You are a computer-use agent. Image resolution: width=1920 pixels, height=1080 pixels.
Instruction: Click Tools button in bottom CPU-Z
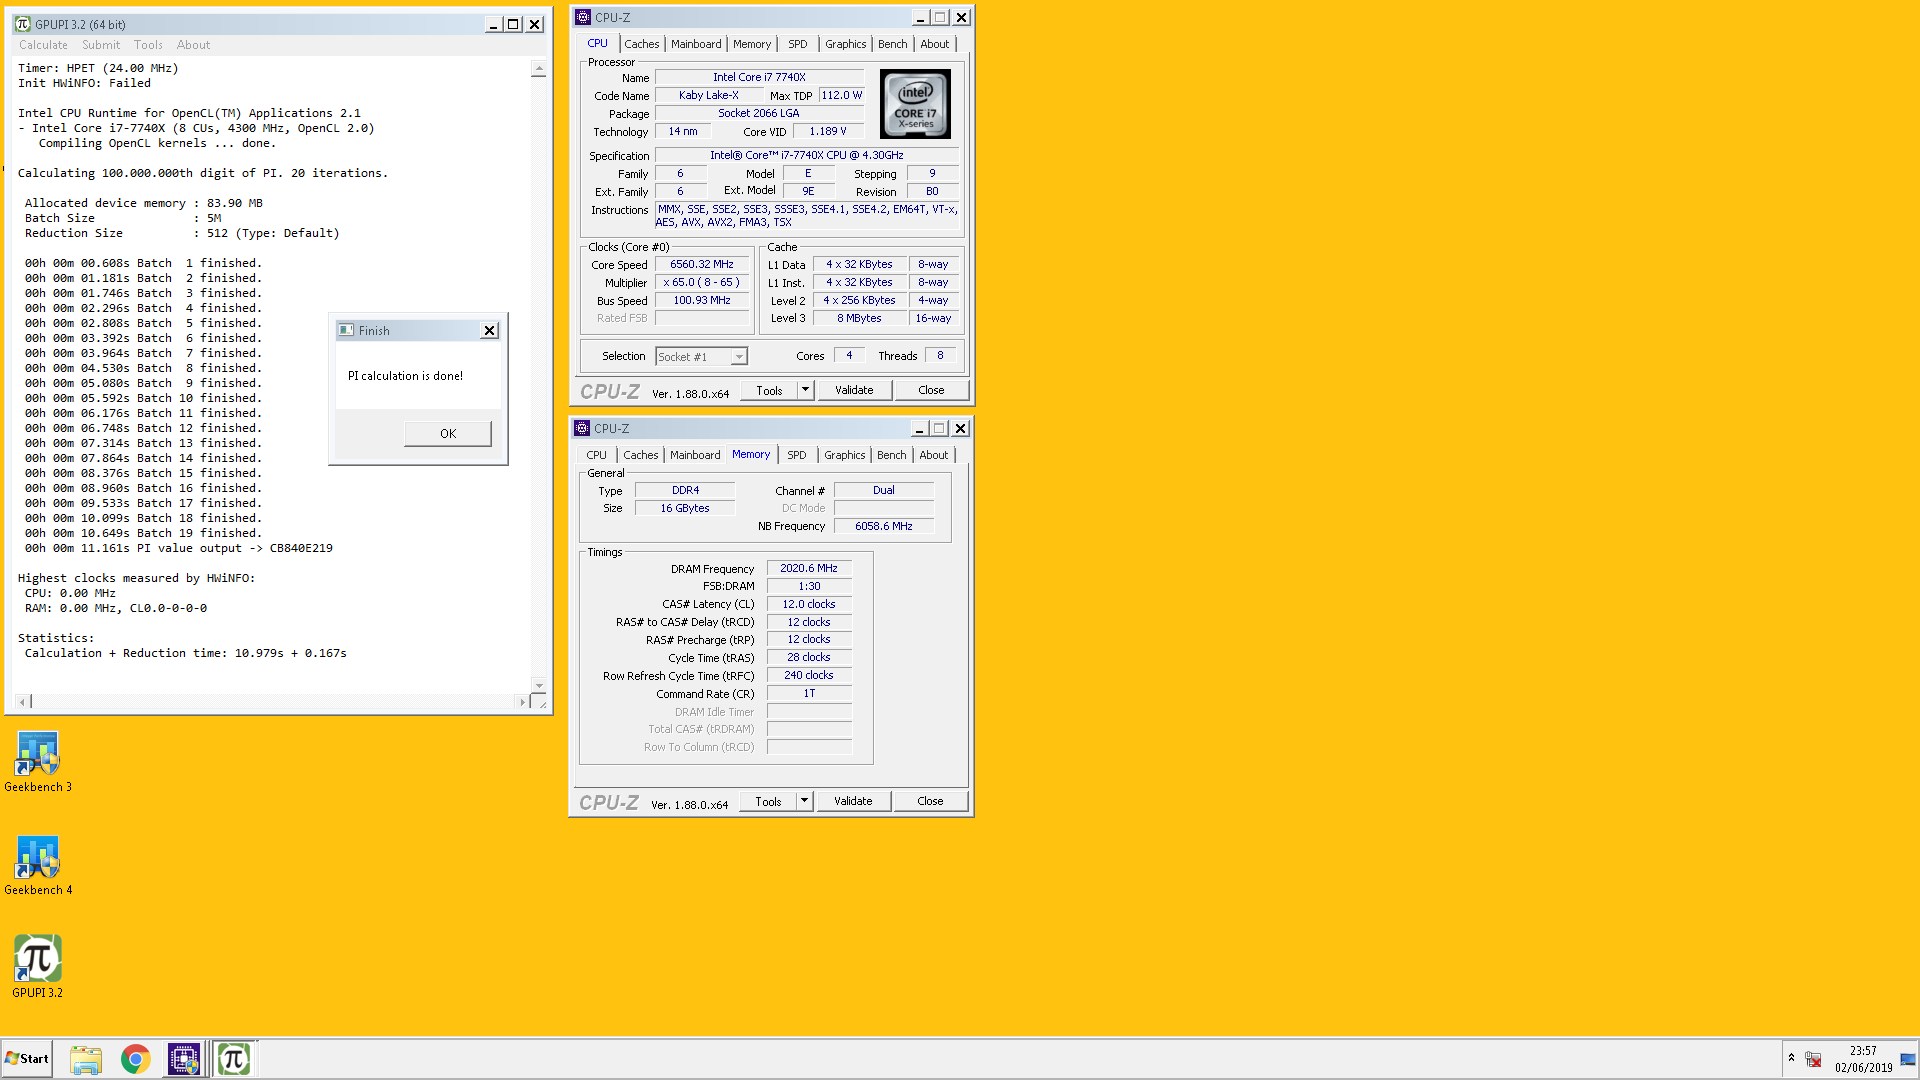pos(768,802)
